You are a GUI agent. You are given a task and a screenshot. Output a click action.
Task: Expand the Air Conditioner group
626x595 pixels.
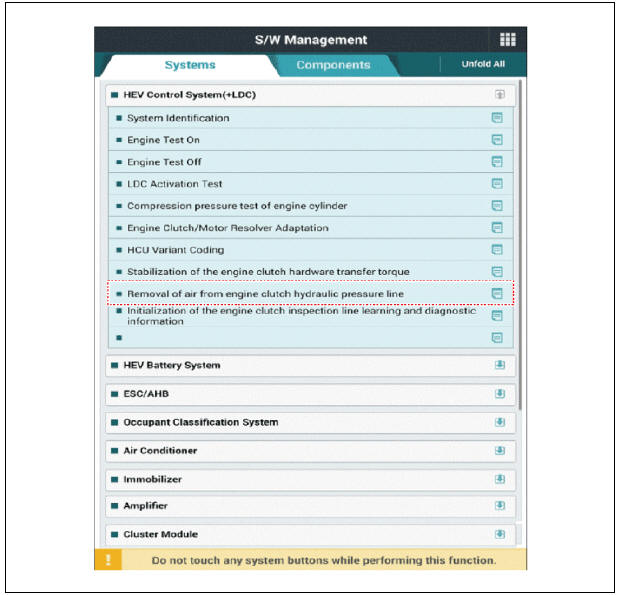(499, 450)
